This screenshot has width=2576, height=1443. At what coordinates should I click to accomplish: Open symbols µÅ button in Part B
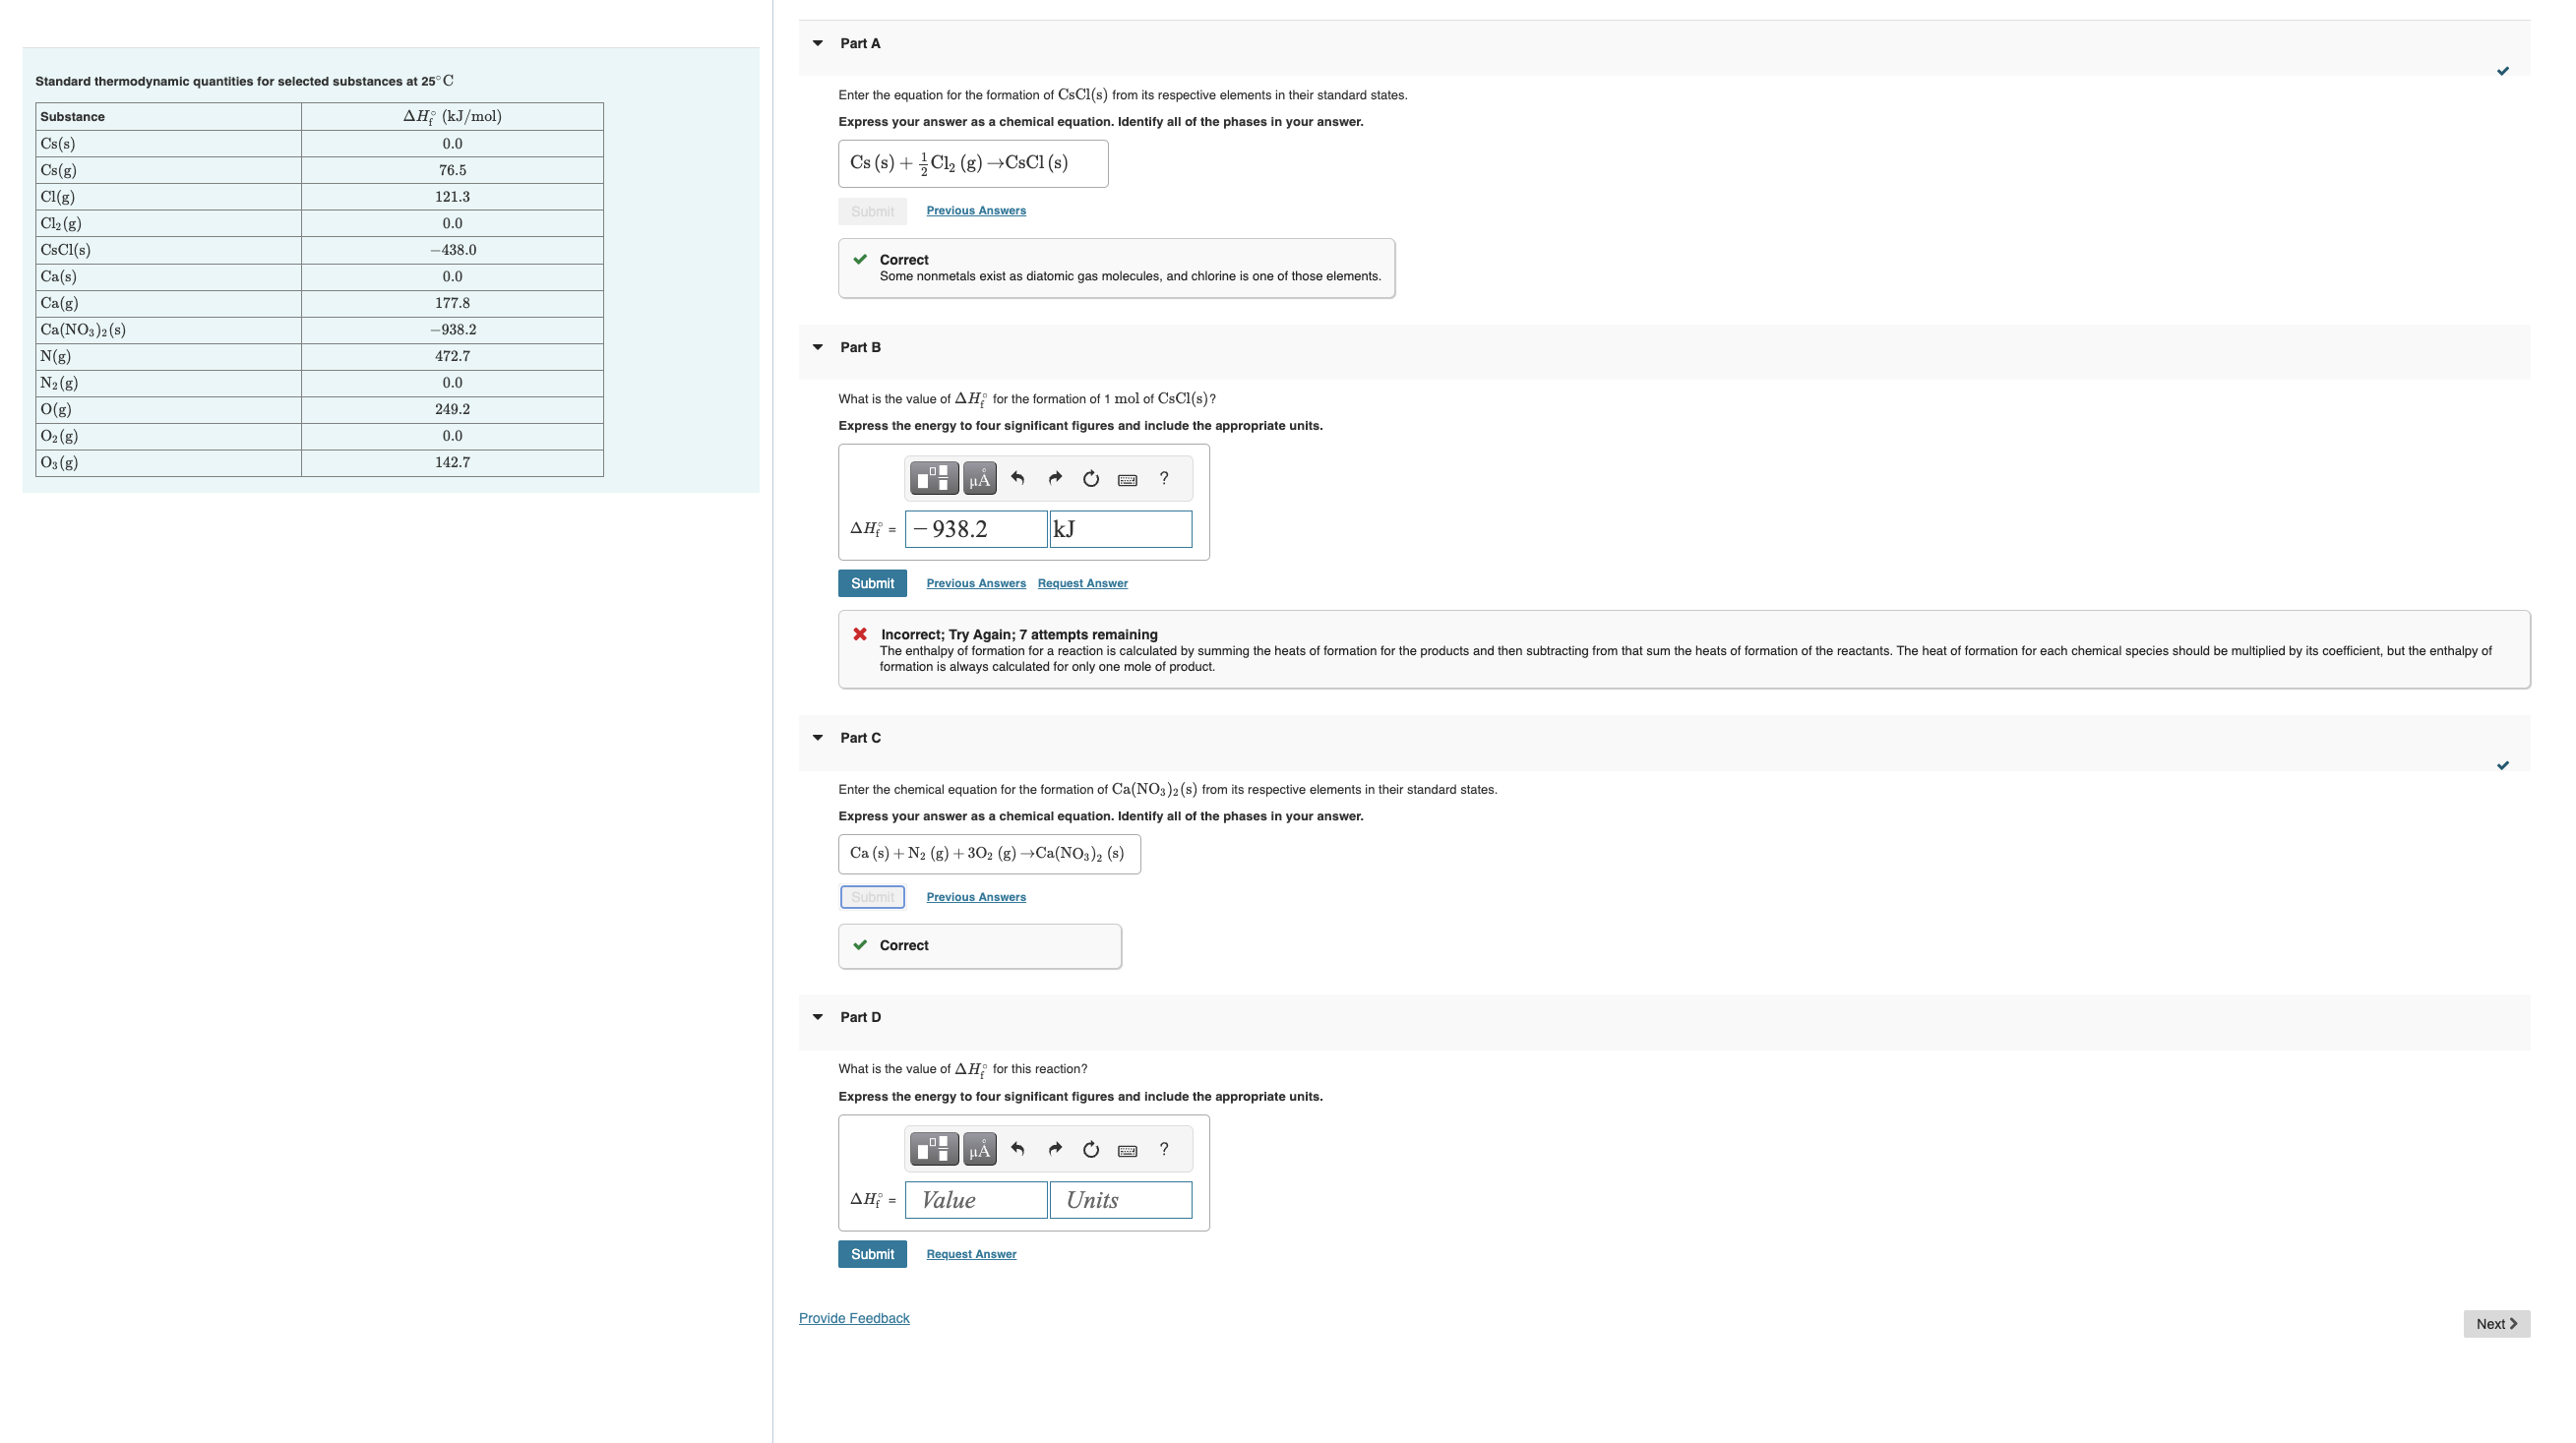click(x=979, y=479)
